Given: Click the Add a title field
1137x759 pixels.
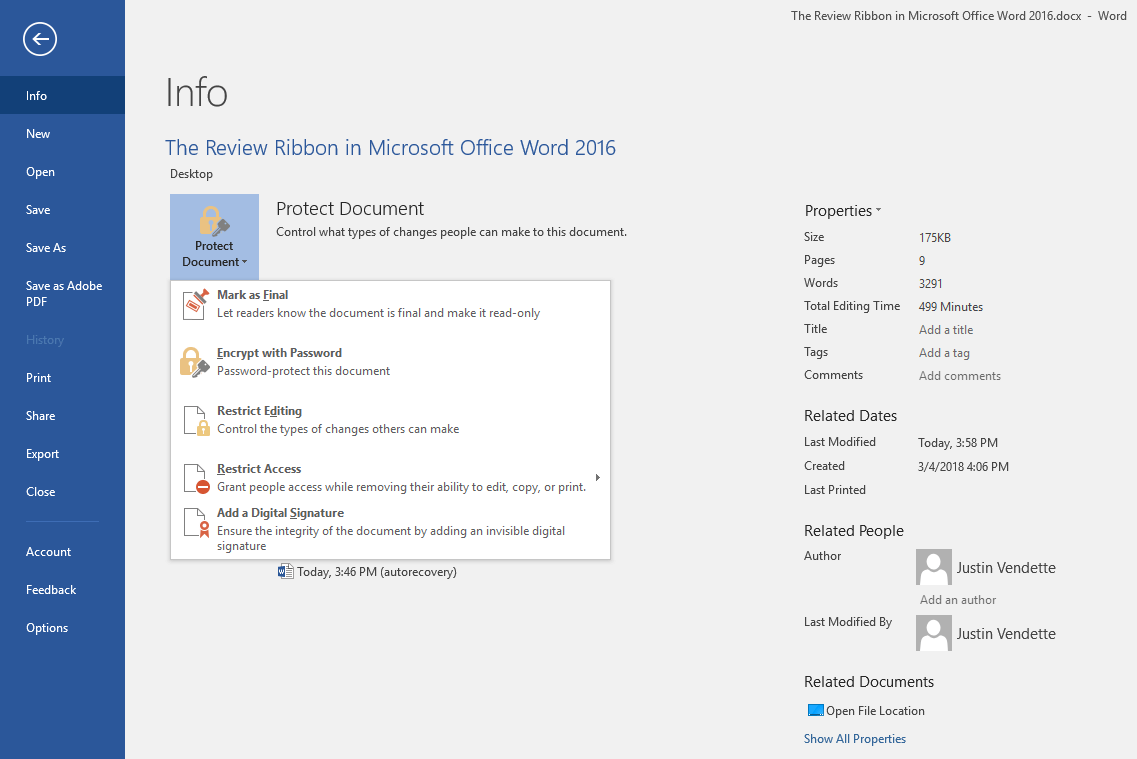Looking at the screenshot, I should click(x=946, y=329).
